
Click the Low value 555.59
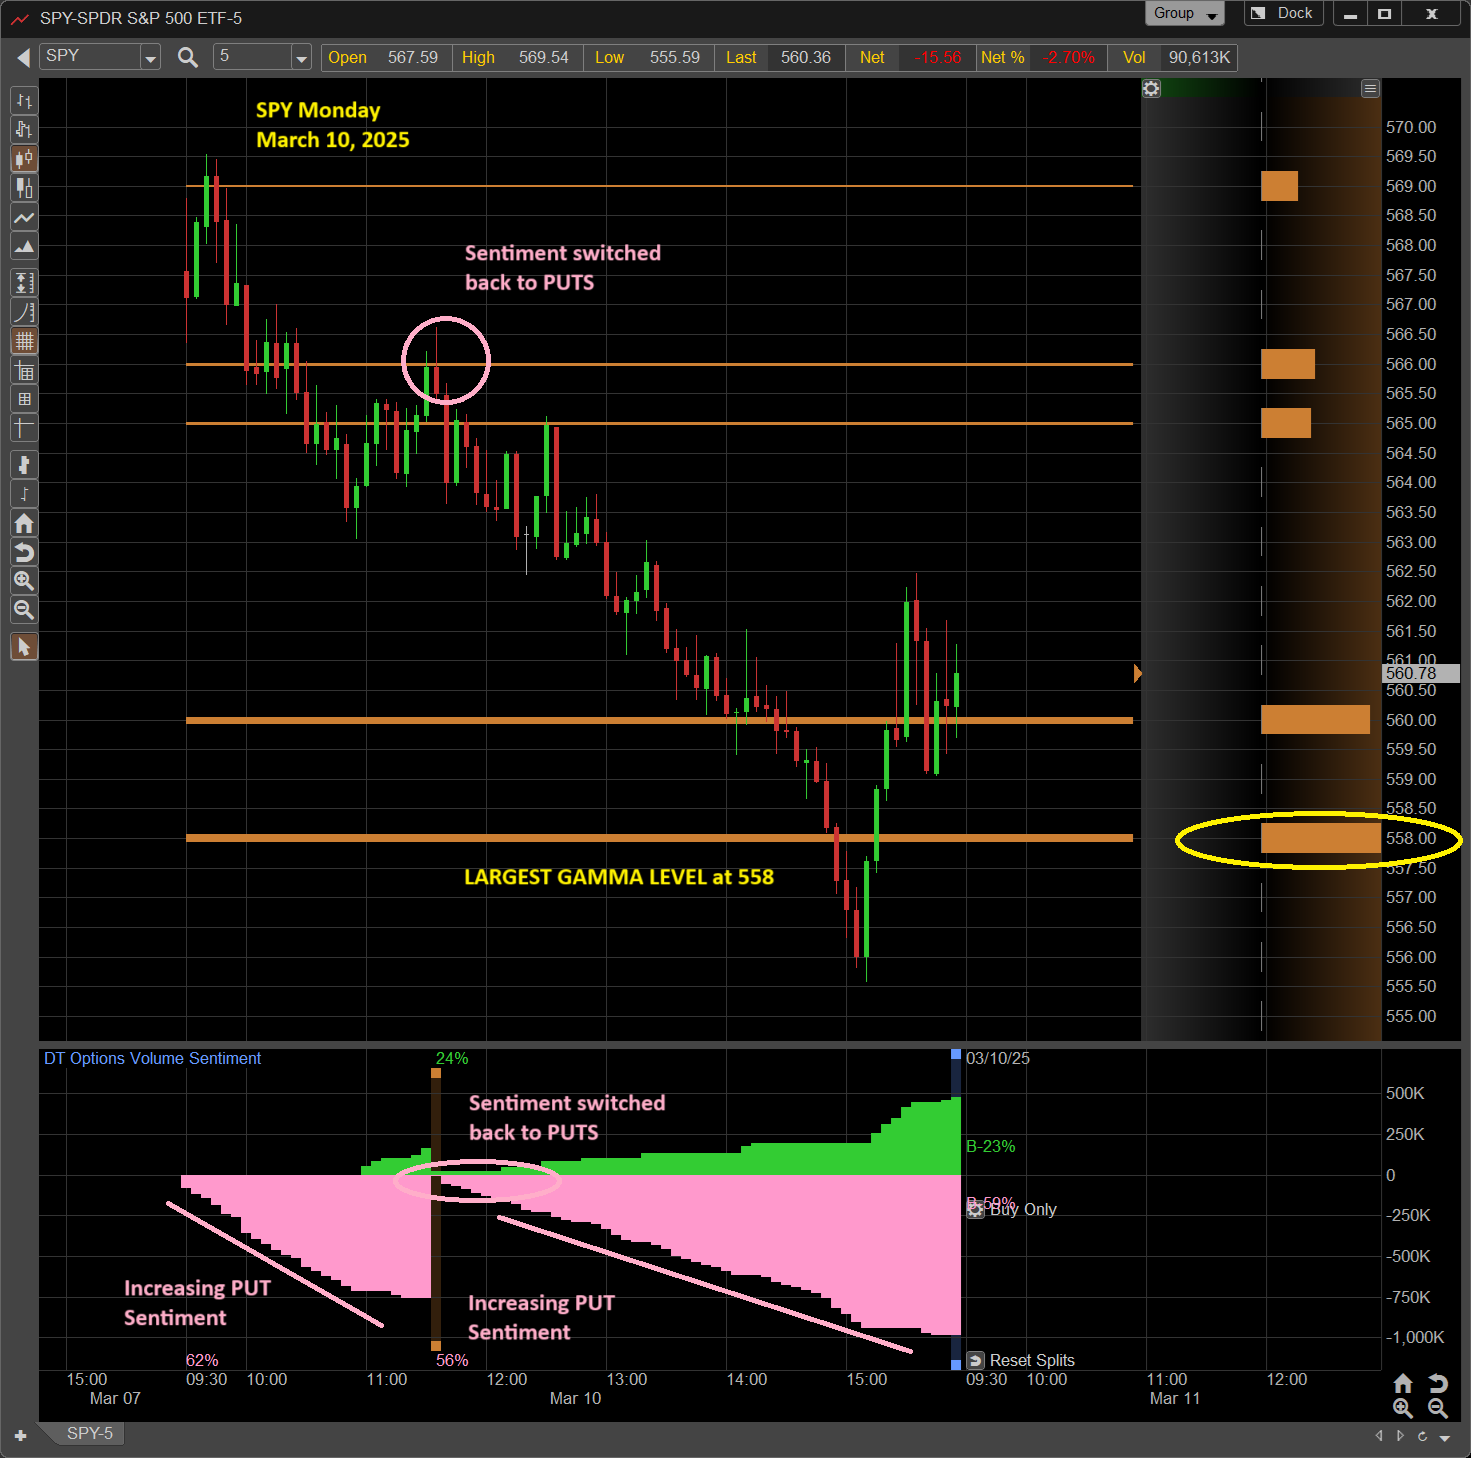coord(675,57)
